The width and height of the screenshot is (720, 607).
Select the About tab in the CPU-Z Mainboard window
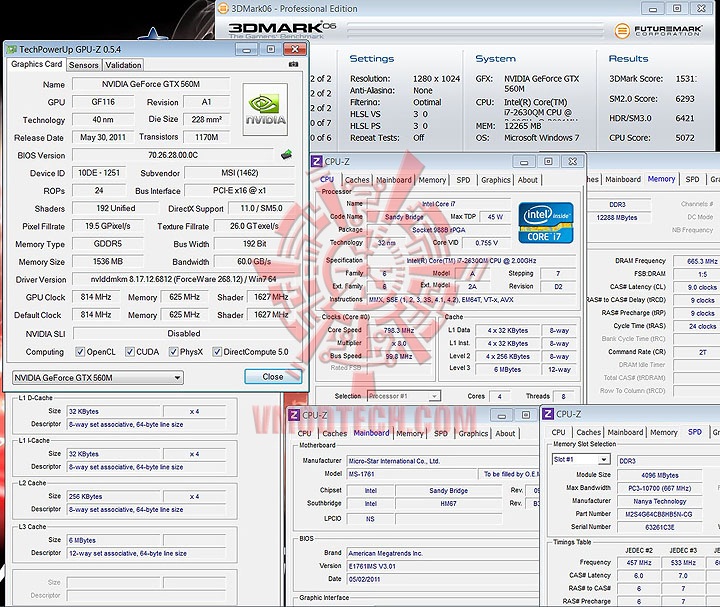[505, 433]
